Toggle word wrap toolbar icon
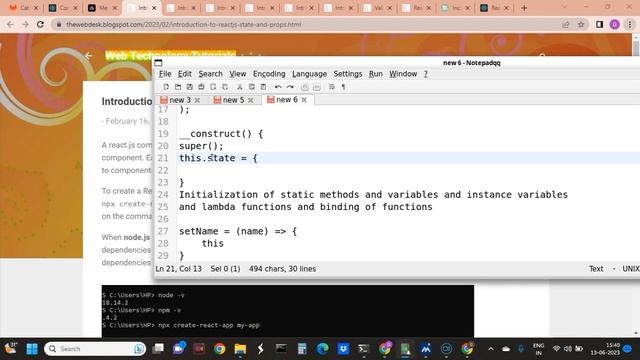640x360 pixels. pyautogui.click(x=331, y=87)
